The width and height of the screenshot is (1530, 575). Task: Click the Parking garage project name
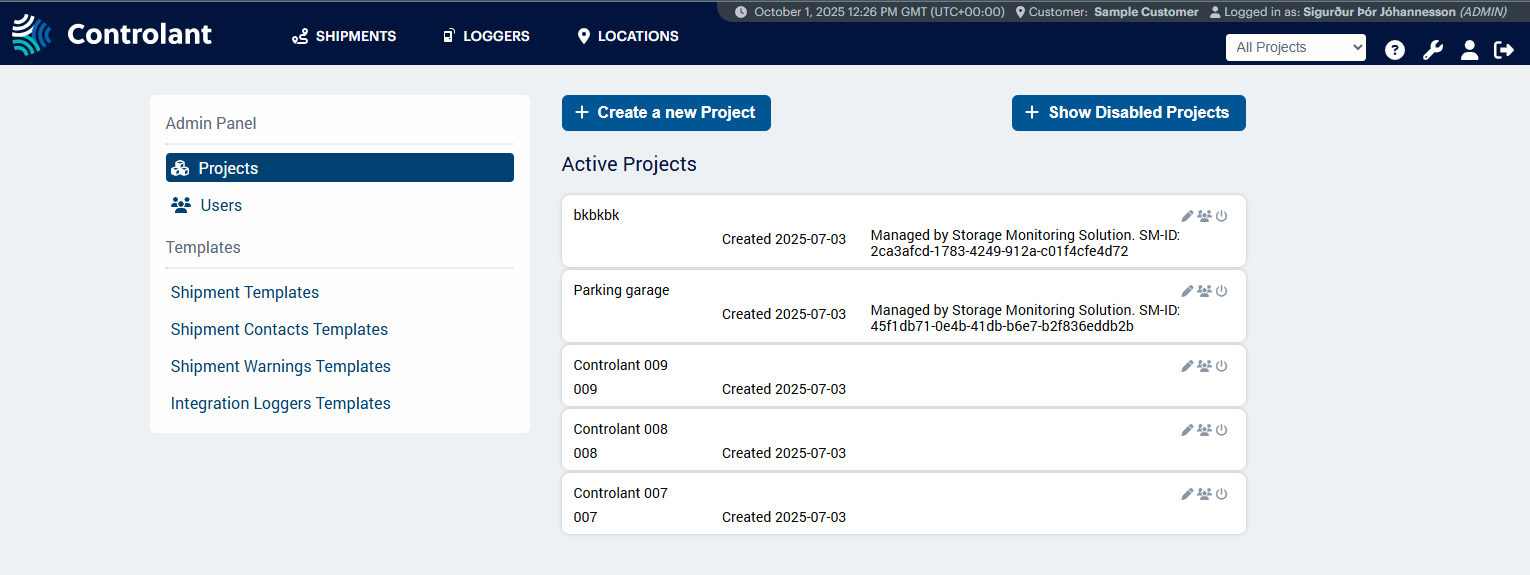click(x=621, y=290)
